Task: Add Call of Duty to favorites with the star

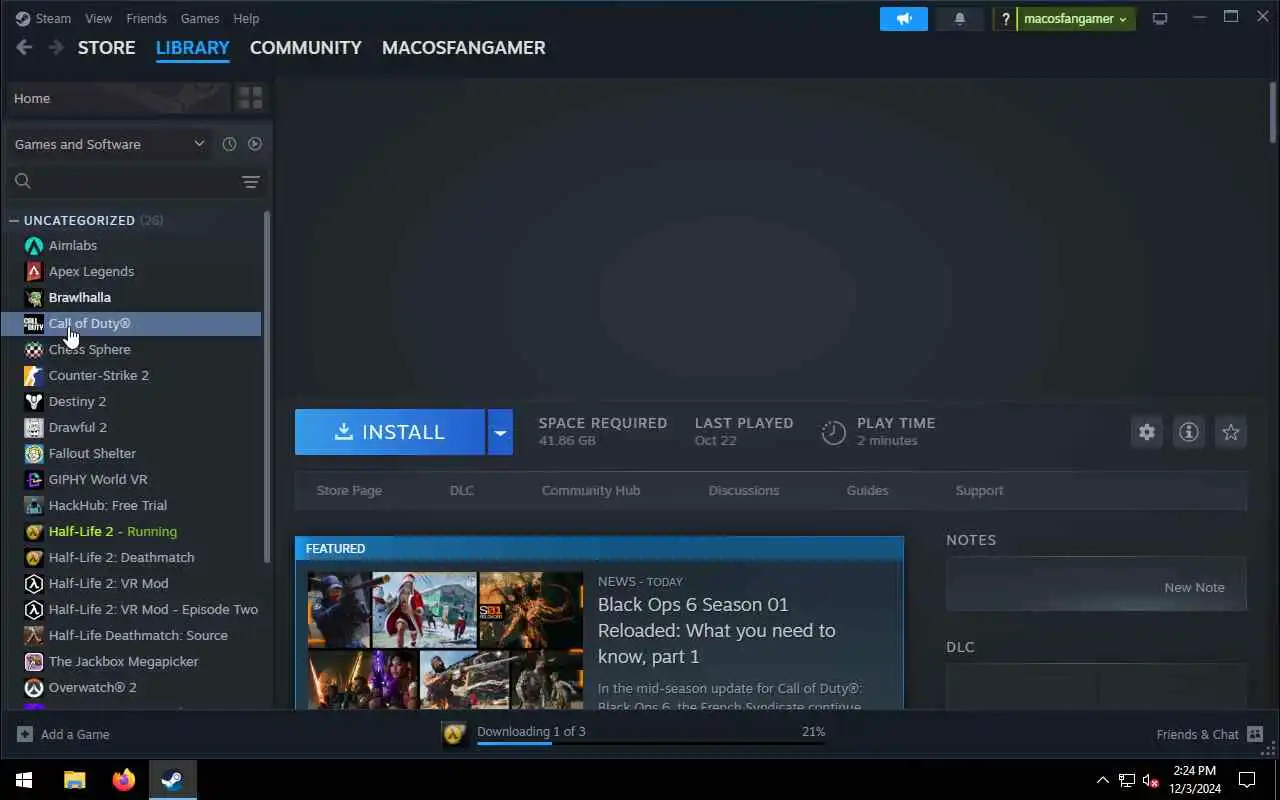Action: point(1231,432)
